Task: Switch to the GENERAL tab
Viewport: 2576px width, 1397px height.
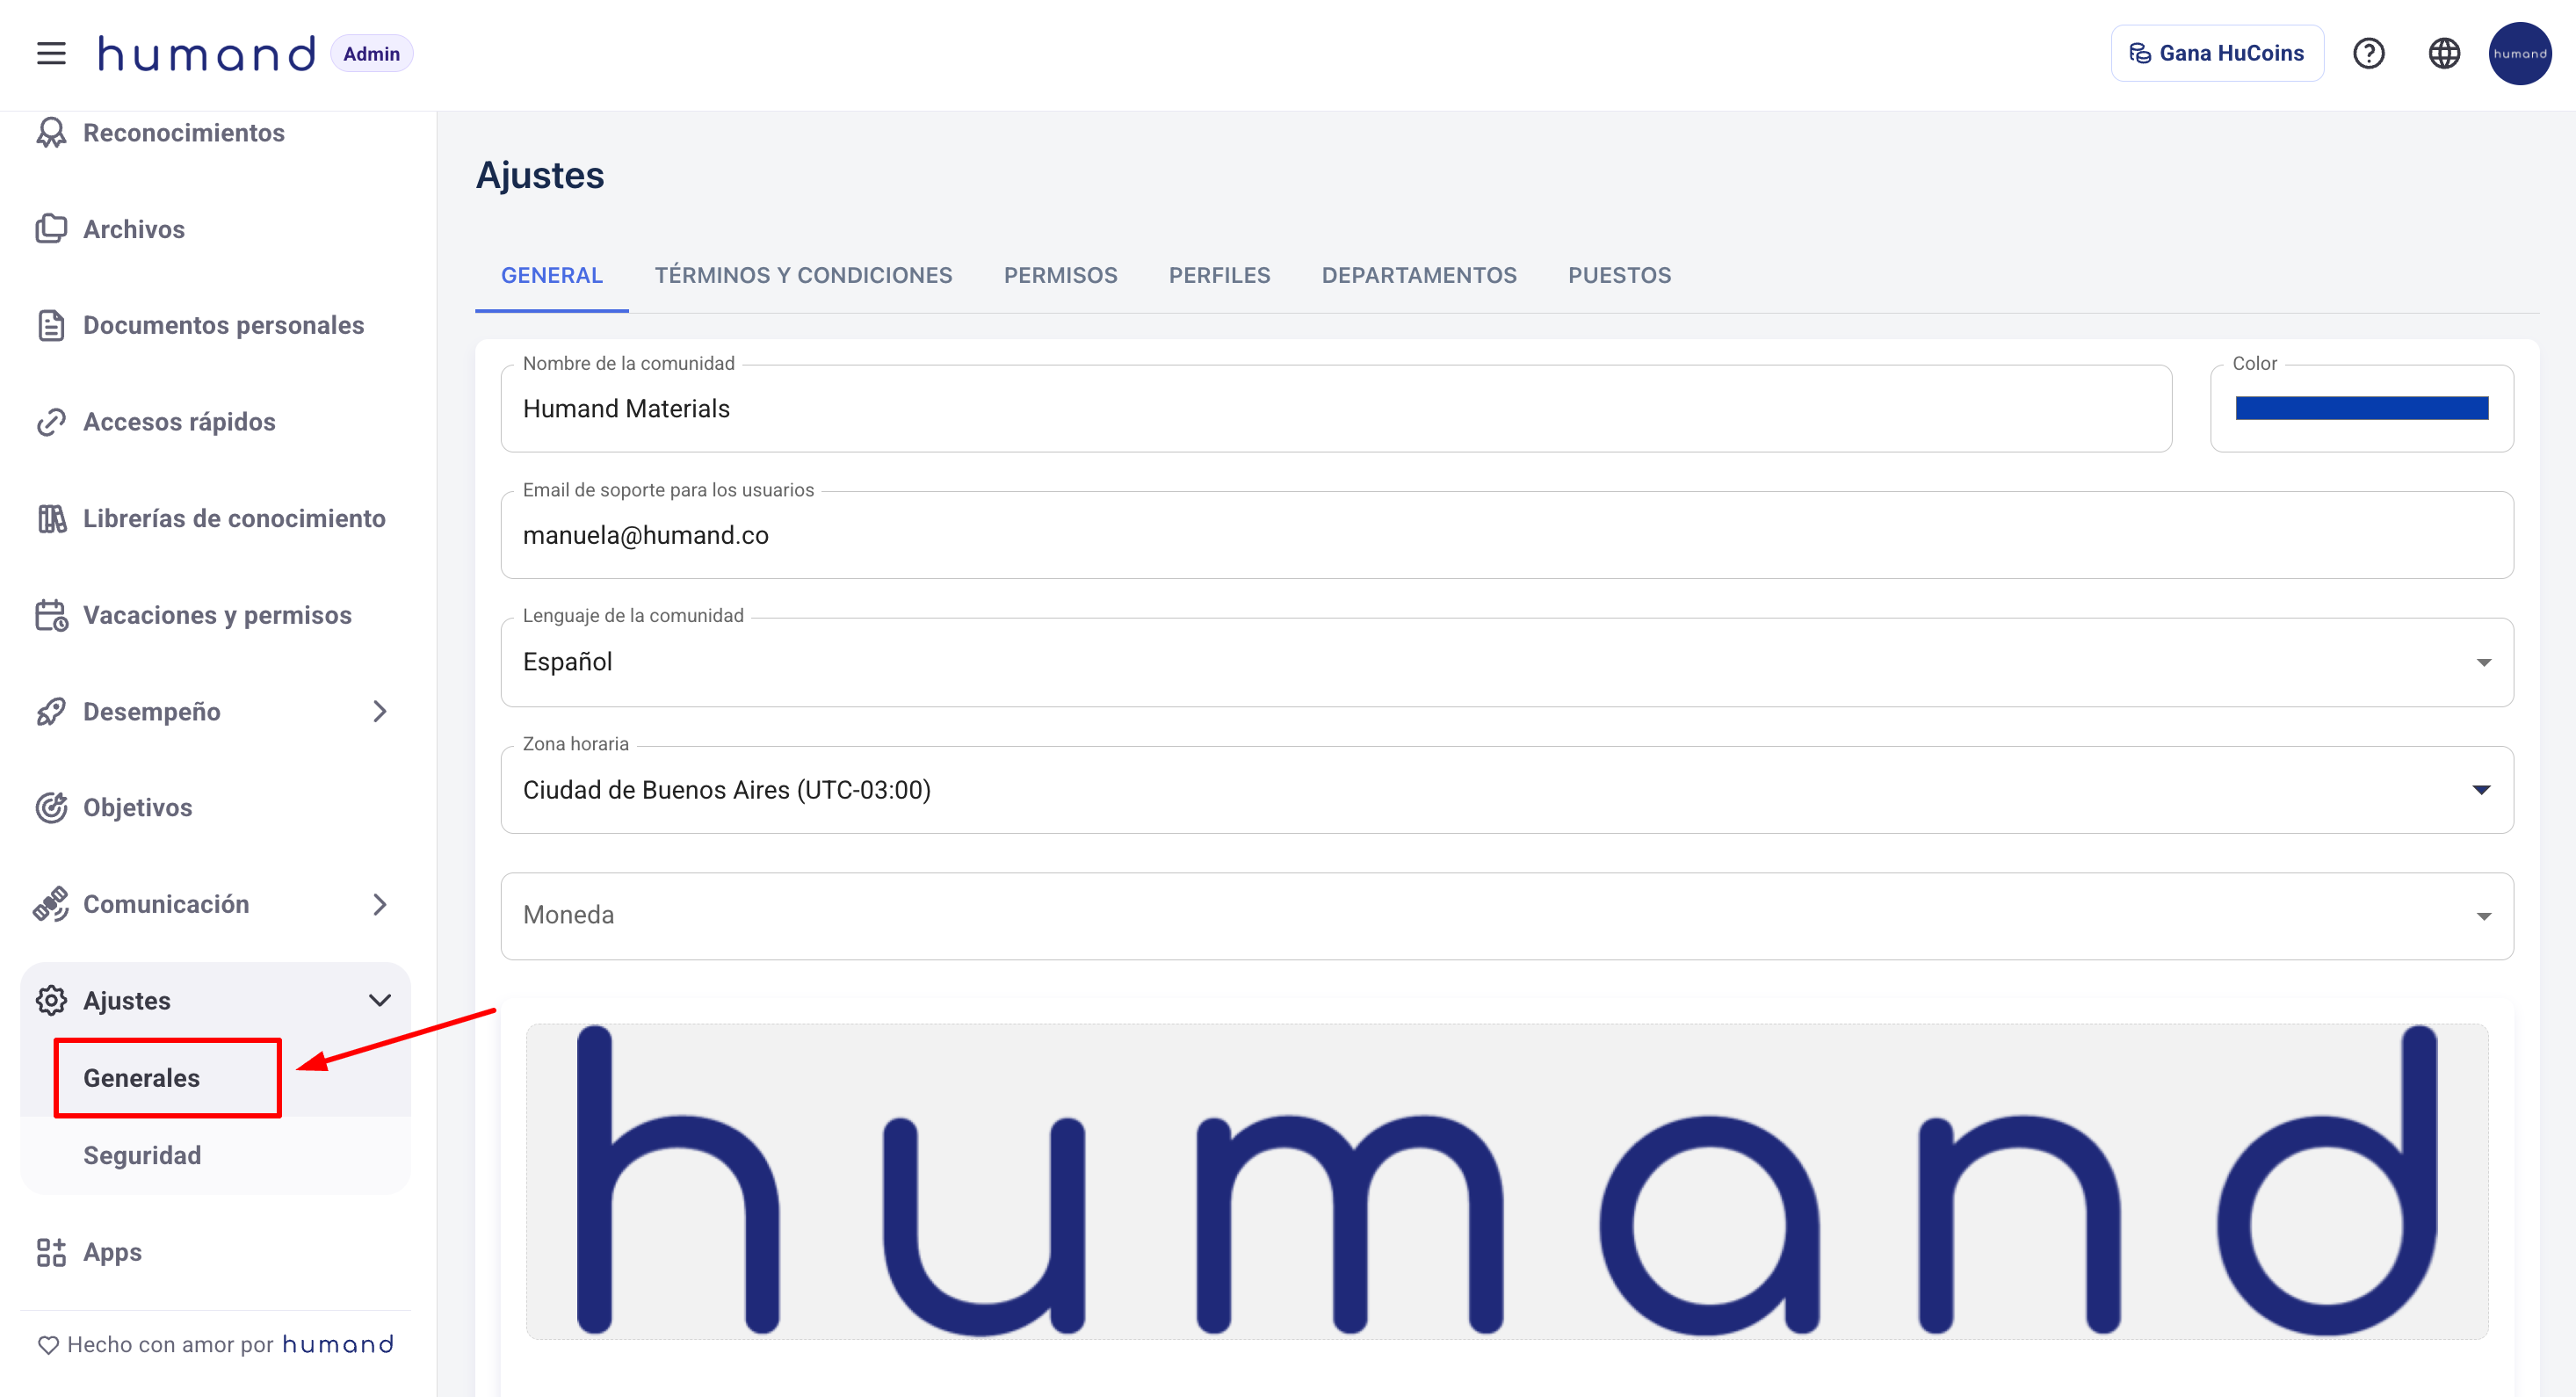Action: click(552, 275)
